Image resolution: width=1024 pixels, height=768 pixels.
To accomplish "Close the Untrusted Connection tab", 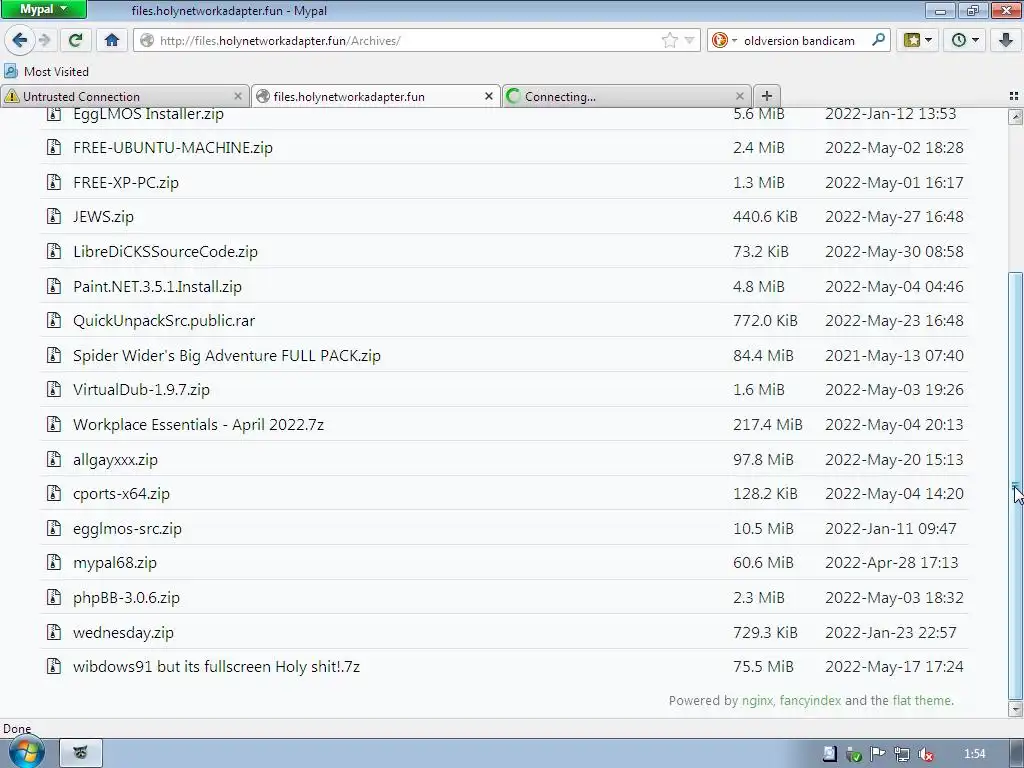I will 238,96.
